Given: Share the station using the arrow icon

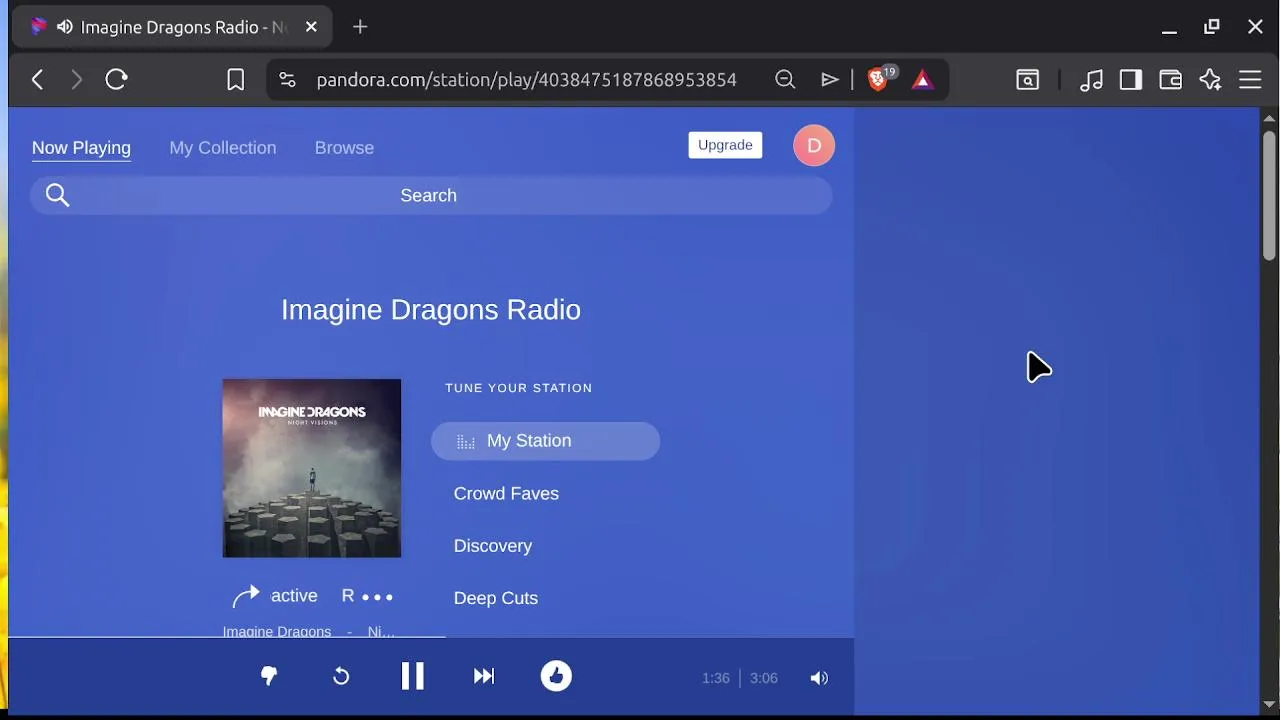Looking at the screenshot, I should tap(246, 596).
